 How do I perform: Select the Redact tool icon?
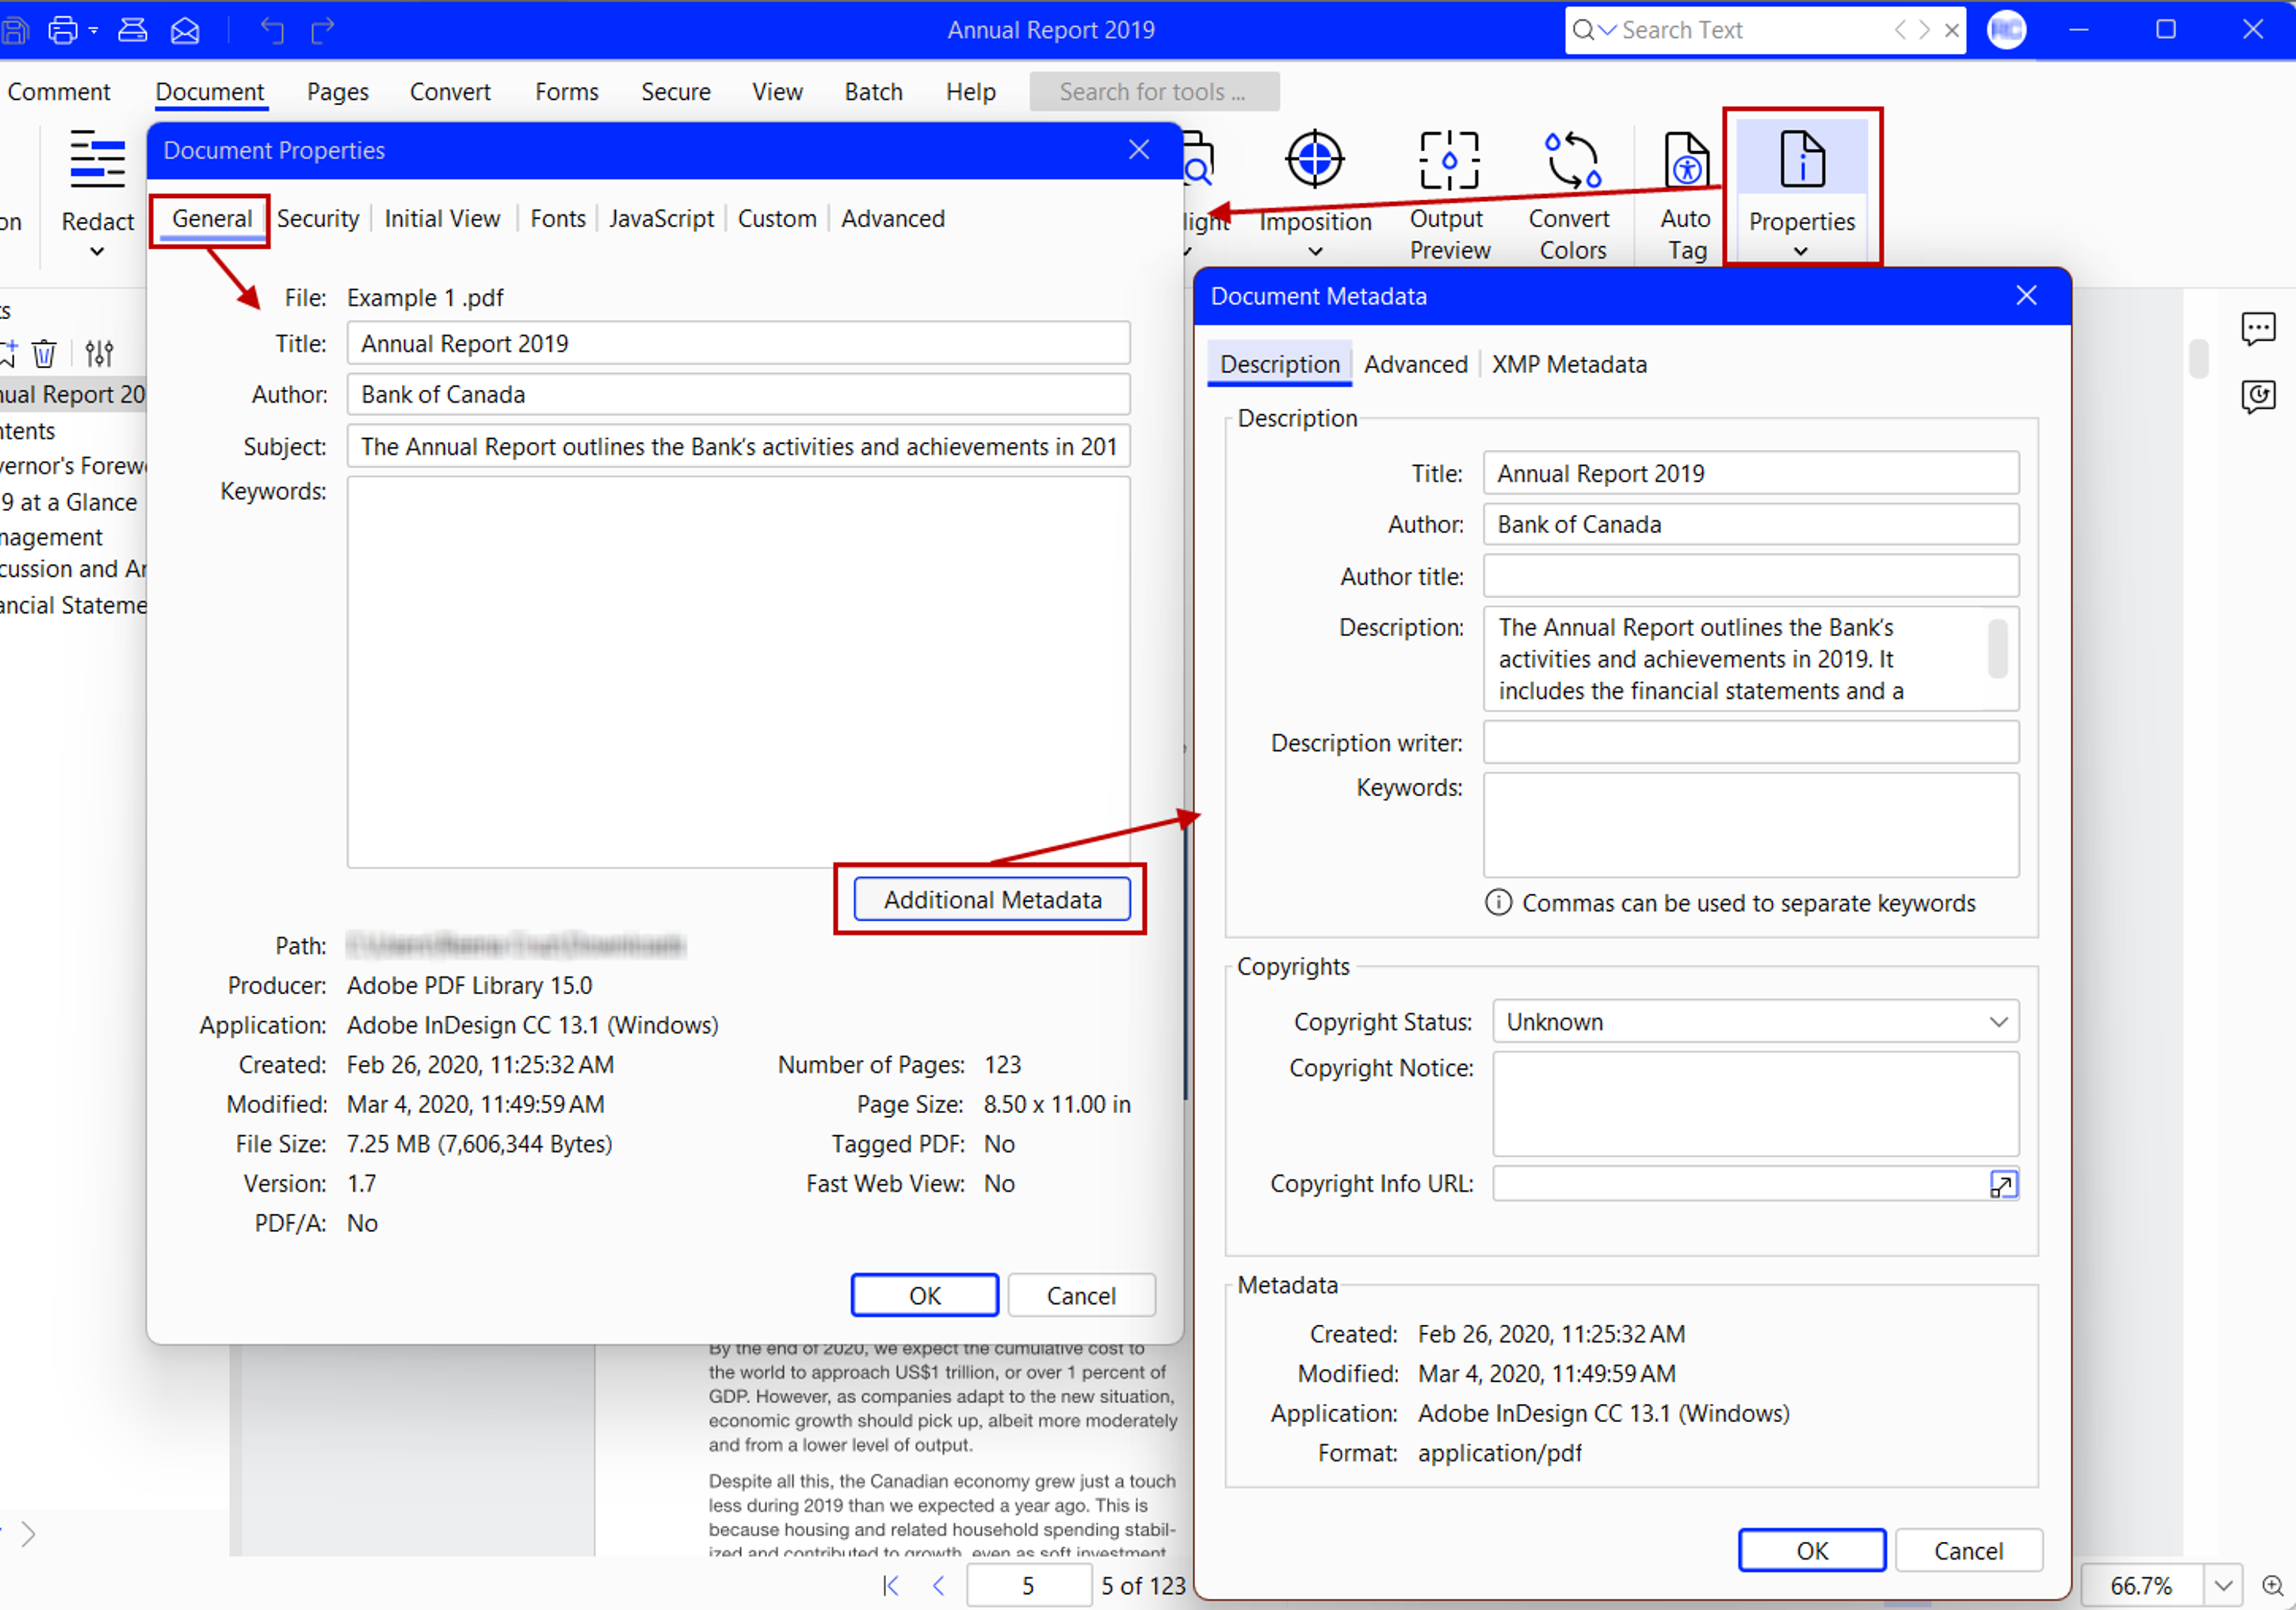tap(97, 159)
